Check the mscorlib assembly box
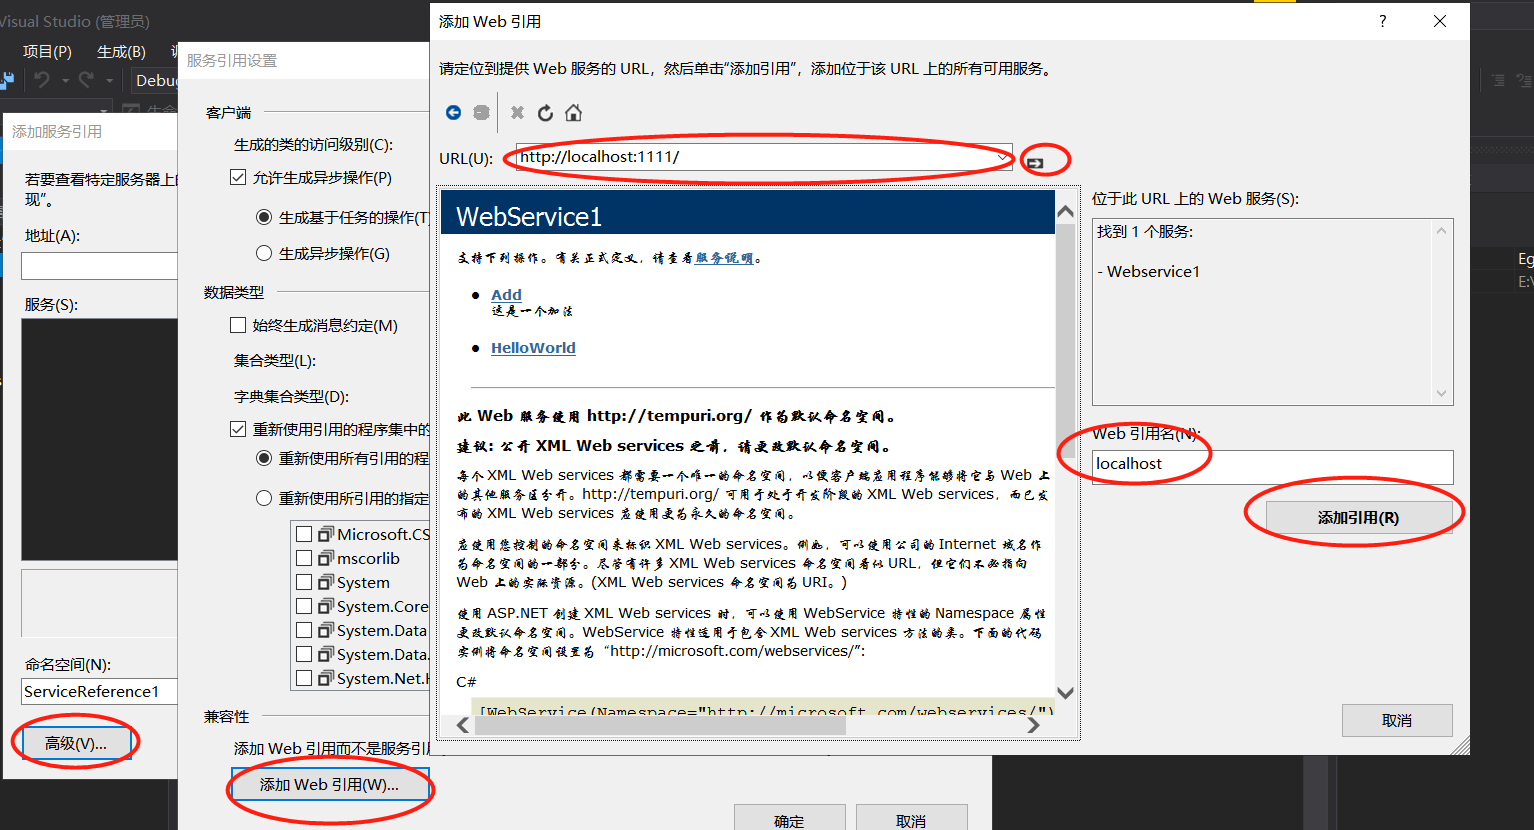Image resolution: width=1534 pixels, height=830 pixels. pyautogui.click(x=304, y=558)
